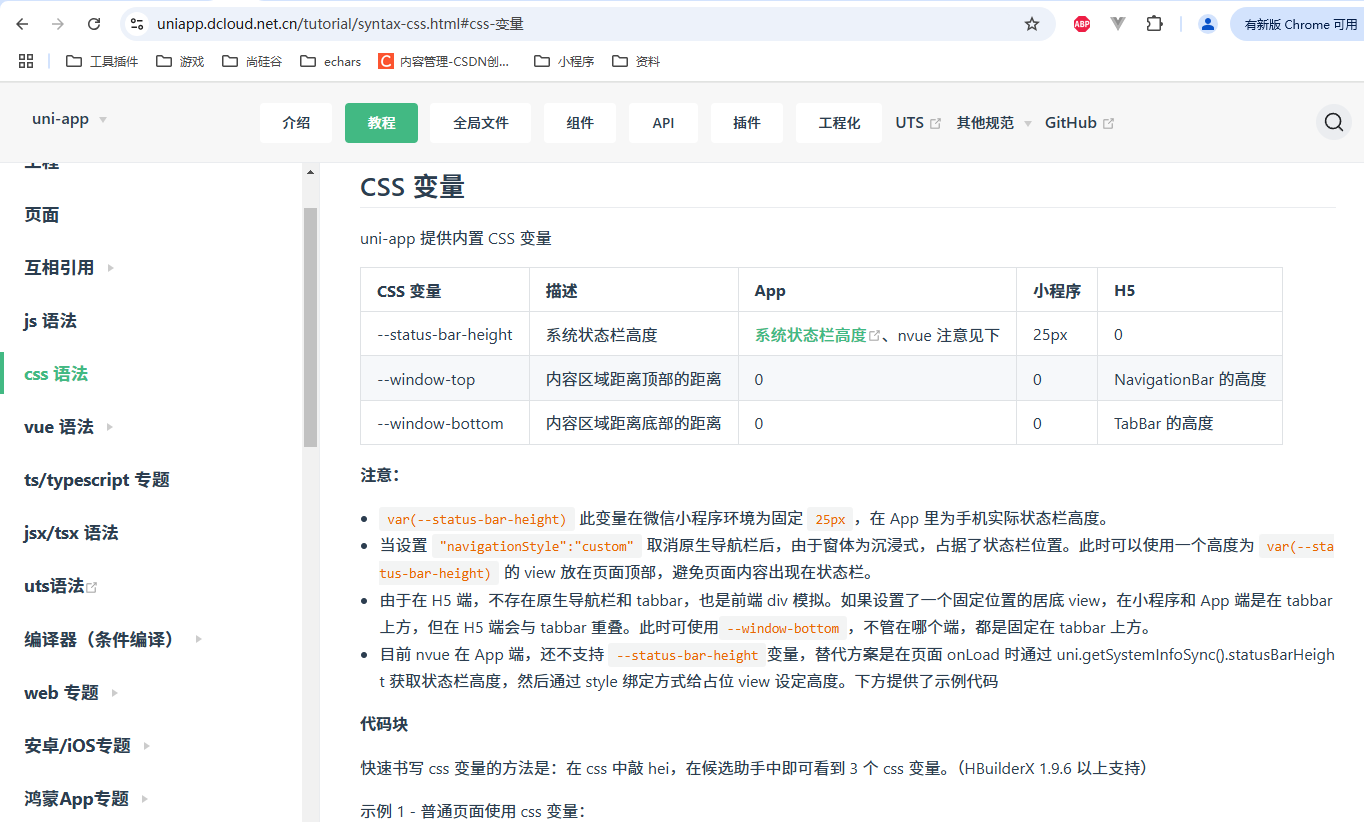Open the 插件 navigation tab
Viewport: 1364px width, 822px height.
pyautogui.click(x=747, y=123)
